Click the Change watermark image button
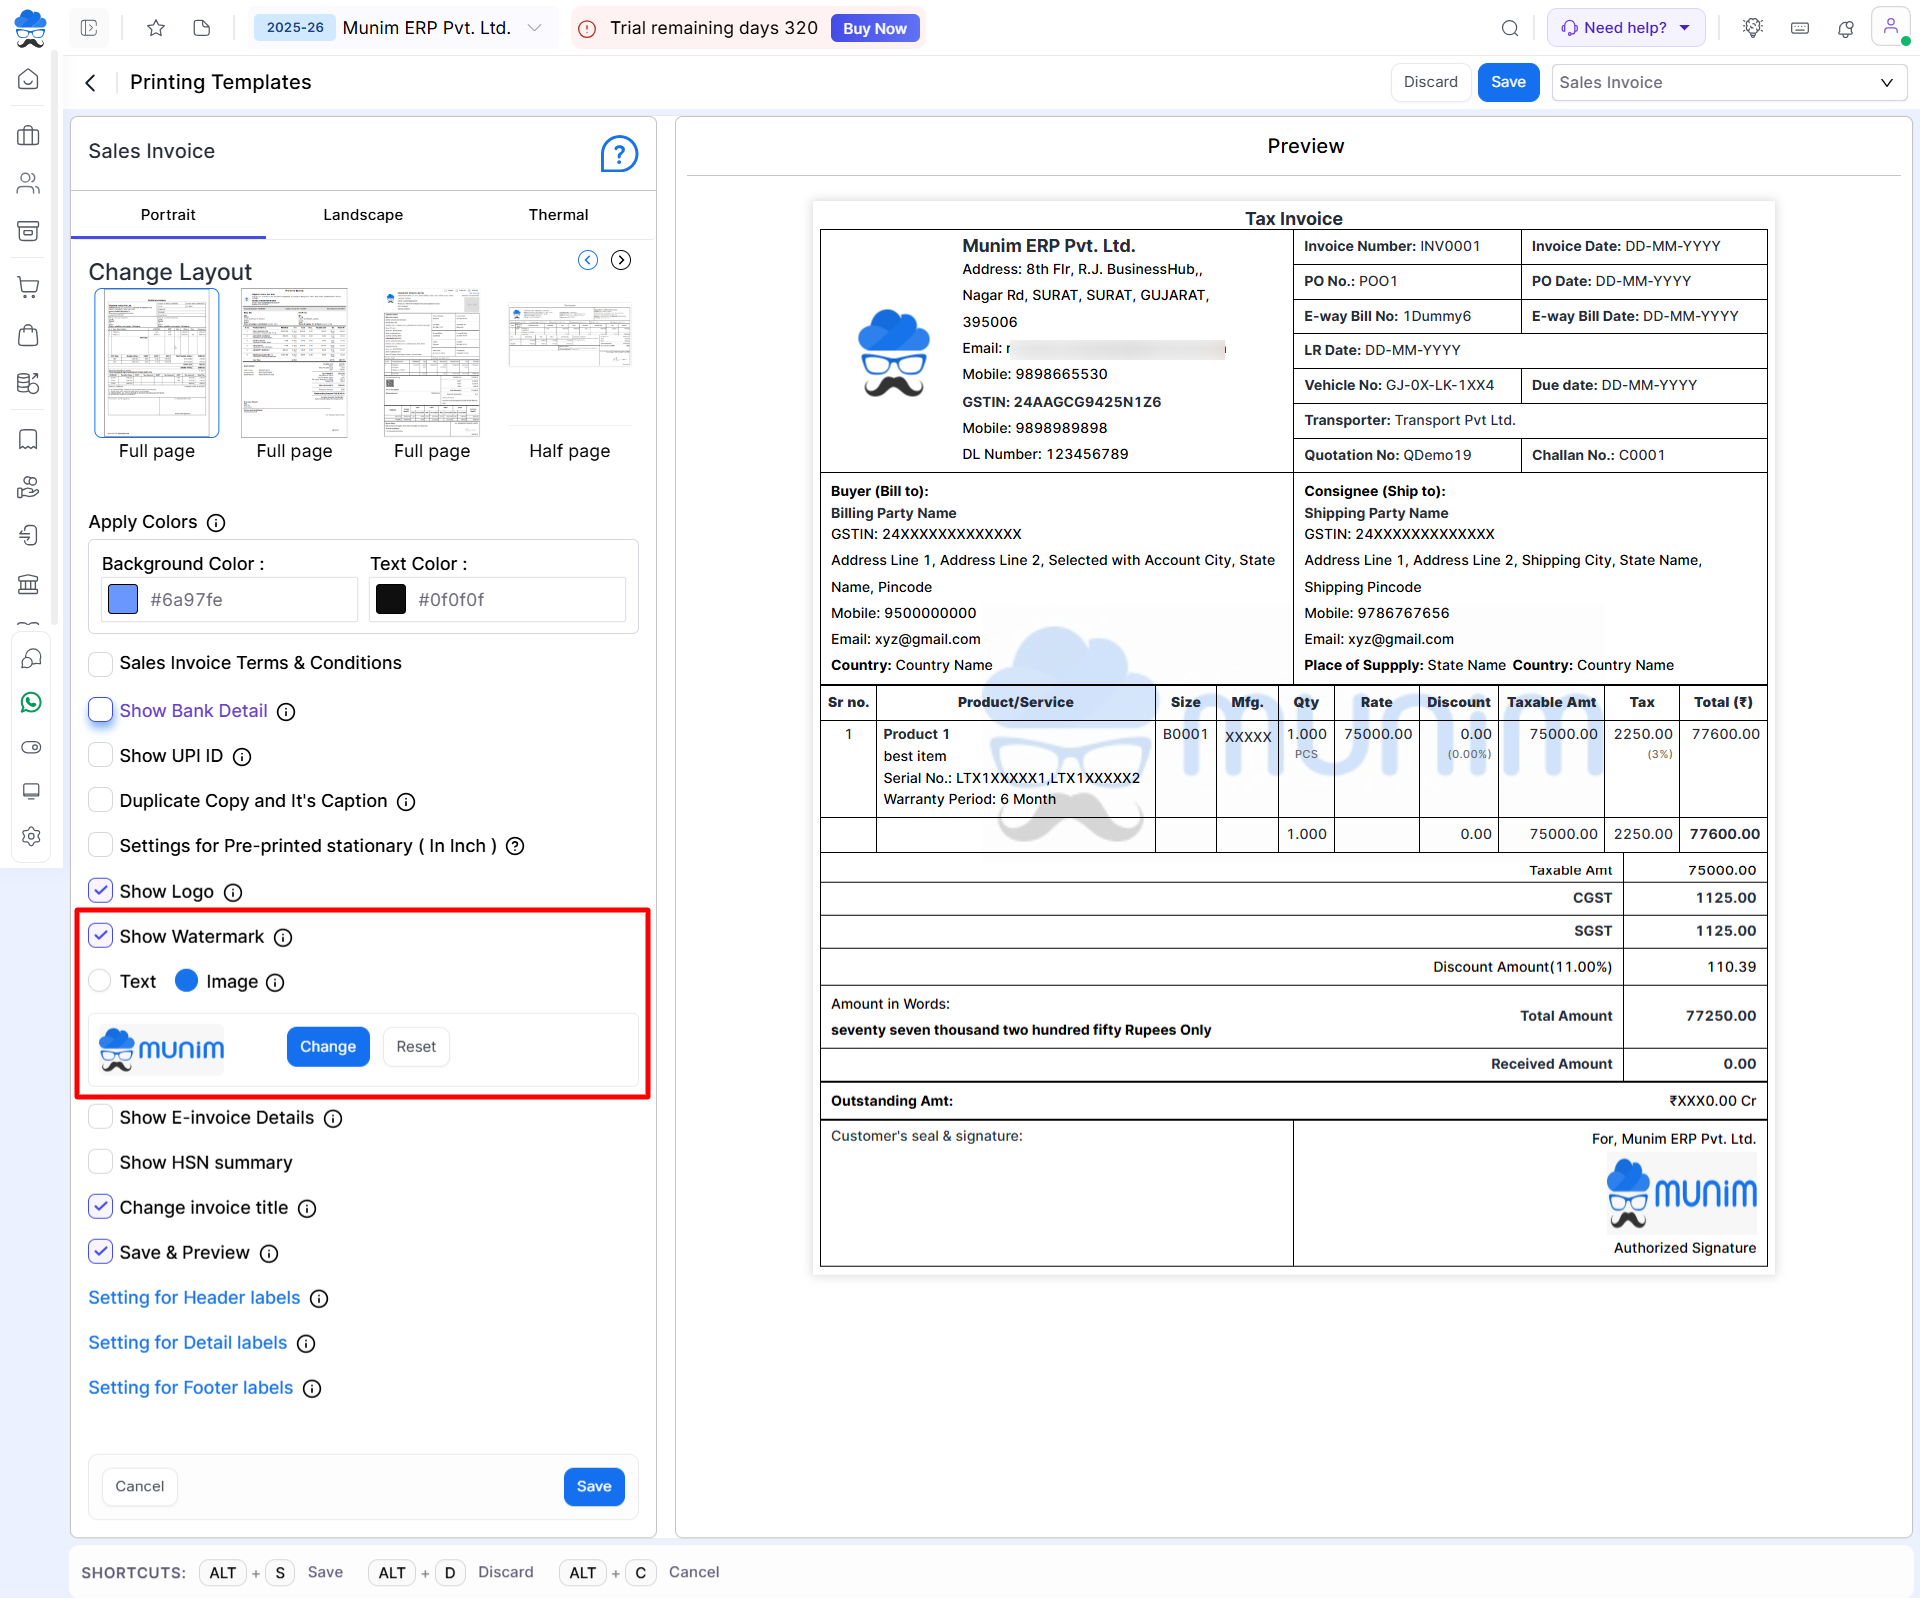This screenshot has height=1600, width=1920. pos(328,1046)
